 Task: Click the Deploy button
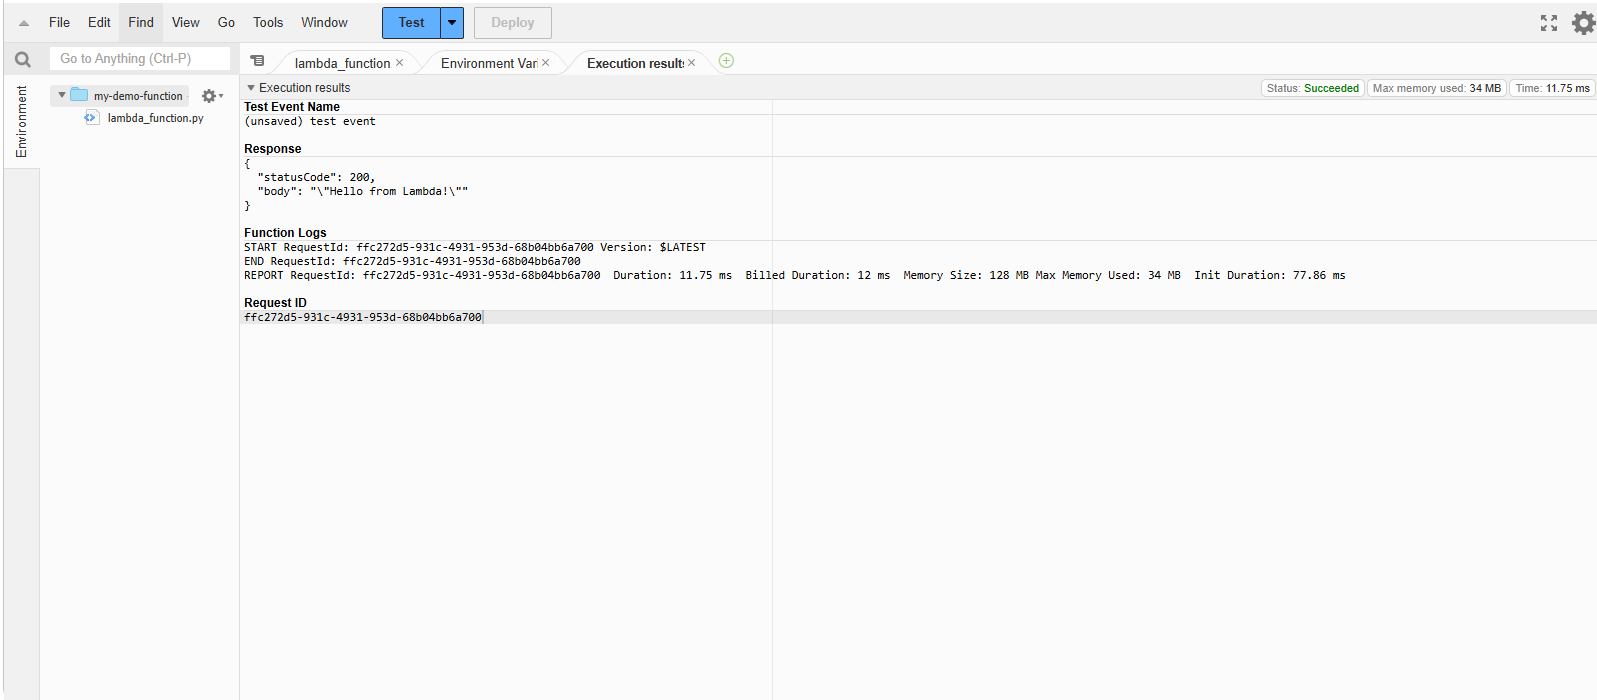point(512,22)
